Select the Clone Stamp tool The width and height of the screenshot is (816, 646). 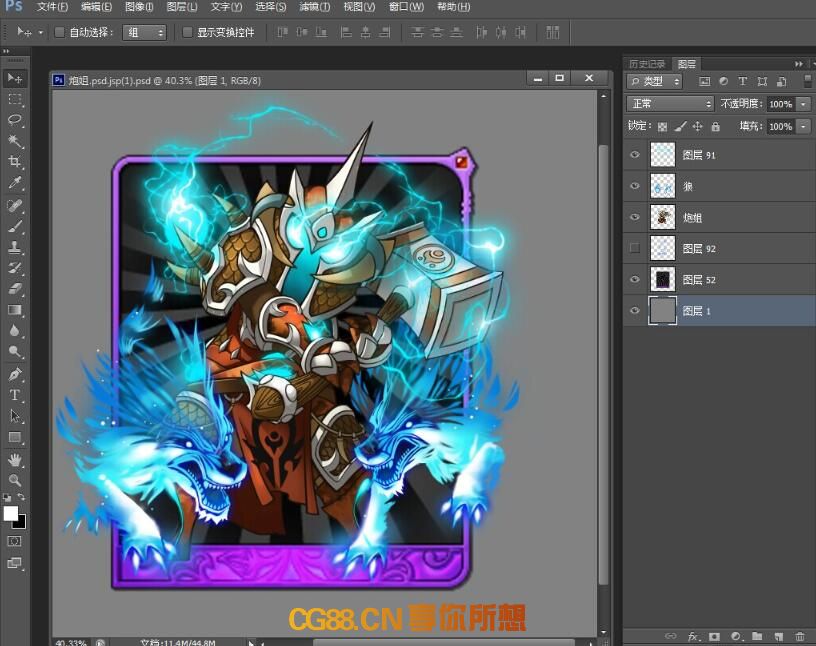(15, 247)
